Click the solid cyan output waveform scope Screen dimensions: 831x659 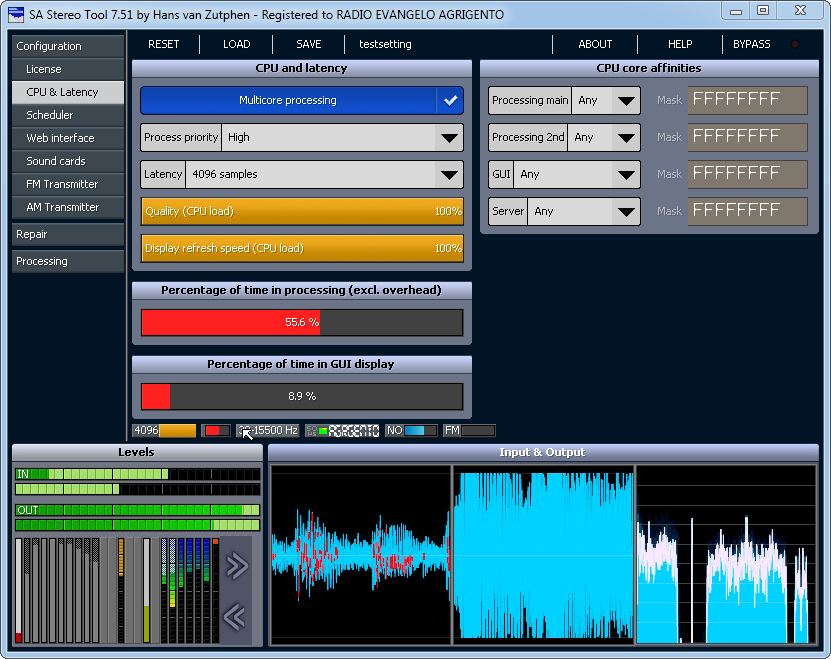click(544, 555)
